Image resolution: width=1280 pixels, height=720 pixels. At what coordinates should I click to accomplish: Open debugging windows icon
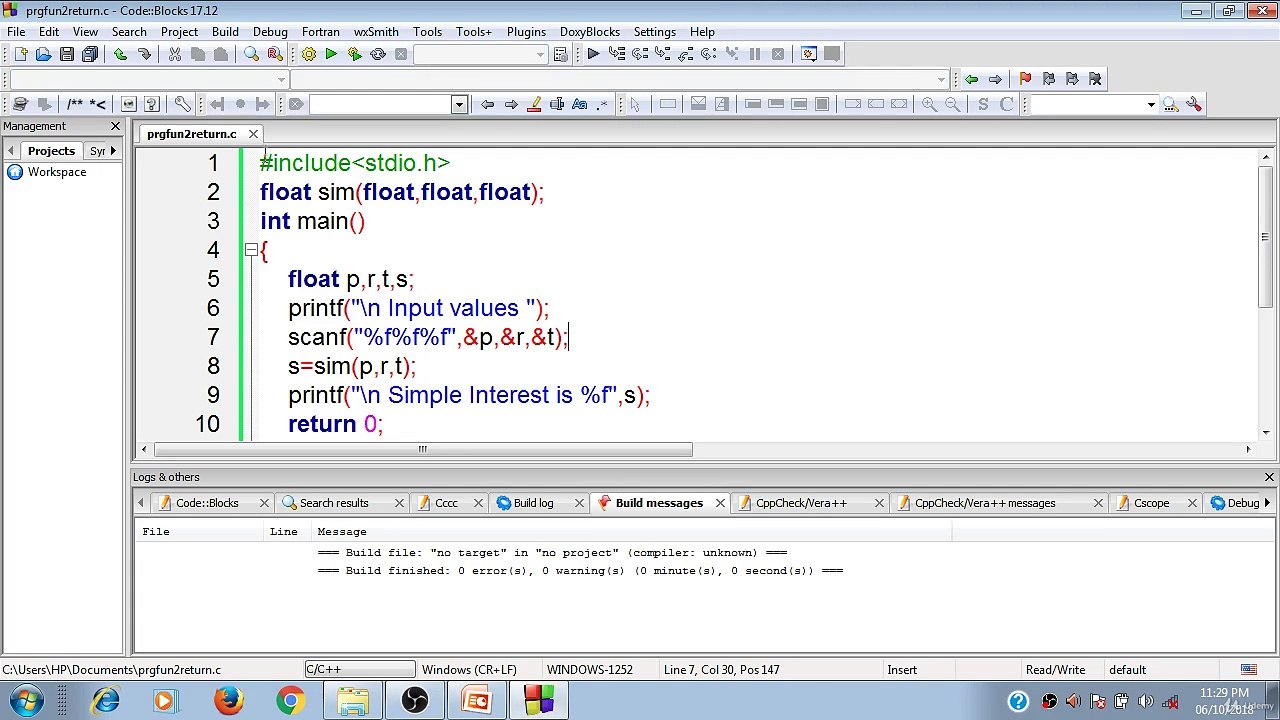click(809, 54)
